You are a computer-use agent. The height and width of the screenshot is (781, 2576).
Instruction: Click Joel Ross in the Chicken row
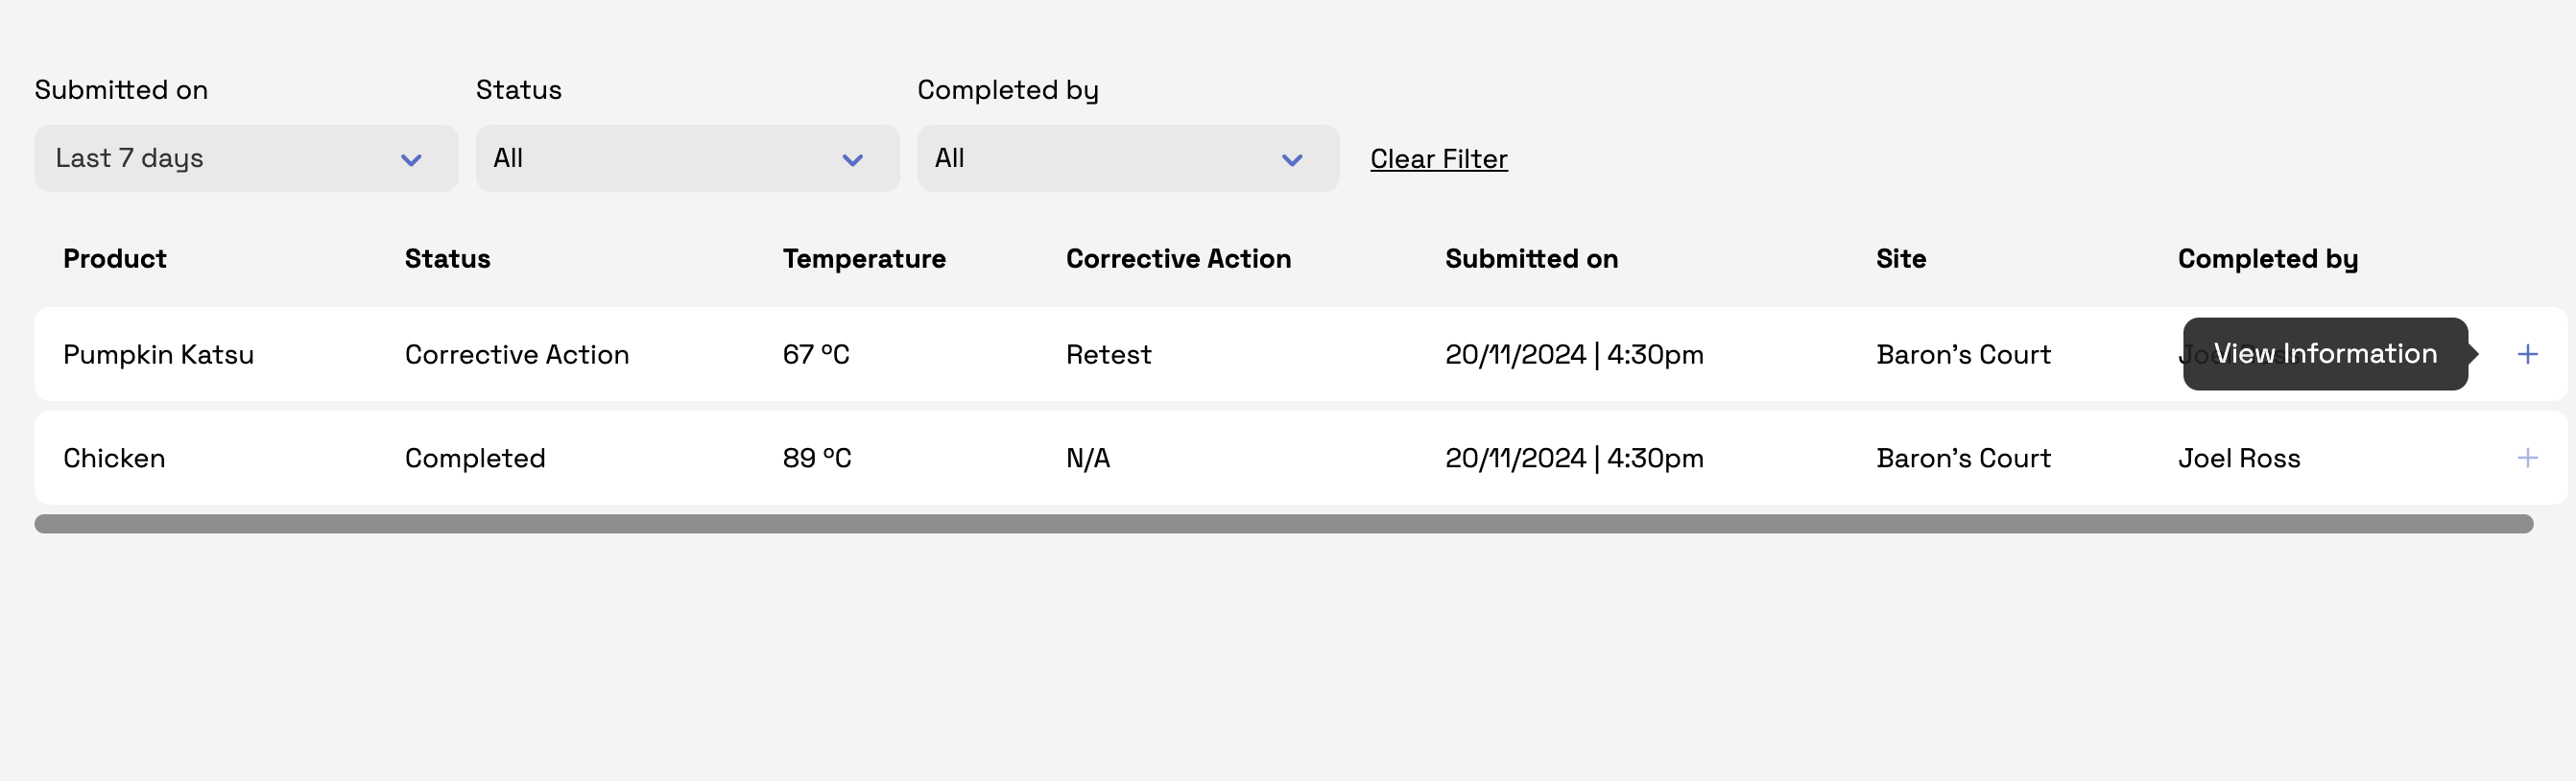[2239, 458]
